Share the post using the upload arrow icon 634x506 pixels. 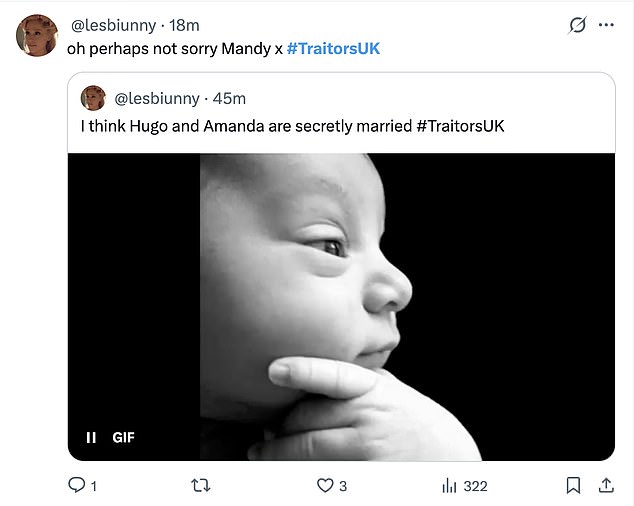coord(605,485)
